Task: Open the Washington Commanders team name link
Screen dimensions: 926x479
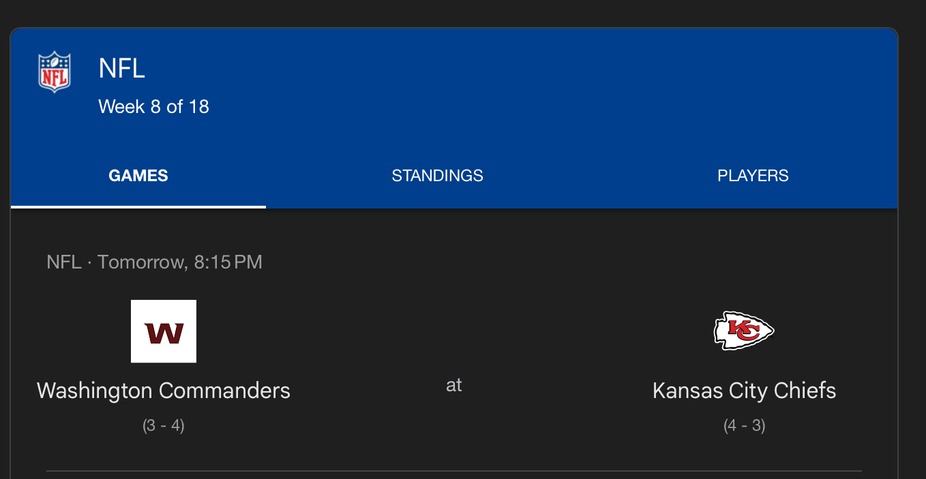Action: point(163,390)
